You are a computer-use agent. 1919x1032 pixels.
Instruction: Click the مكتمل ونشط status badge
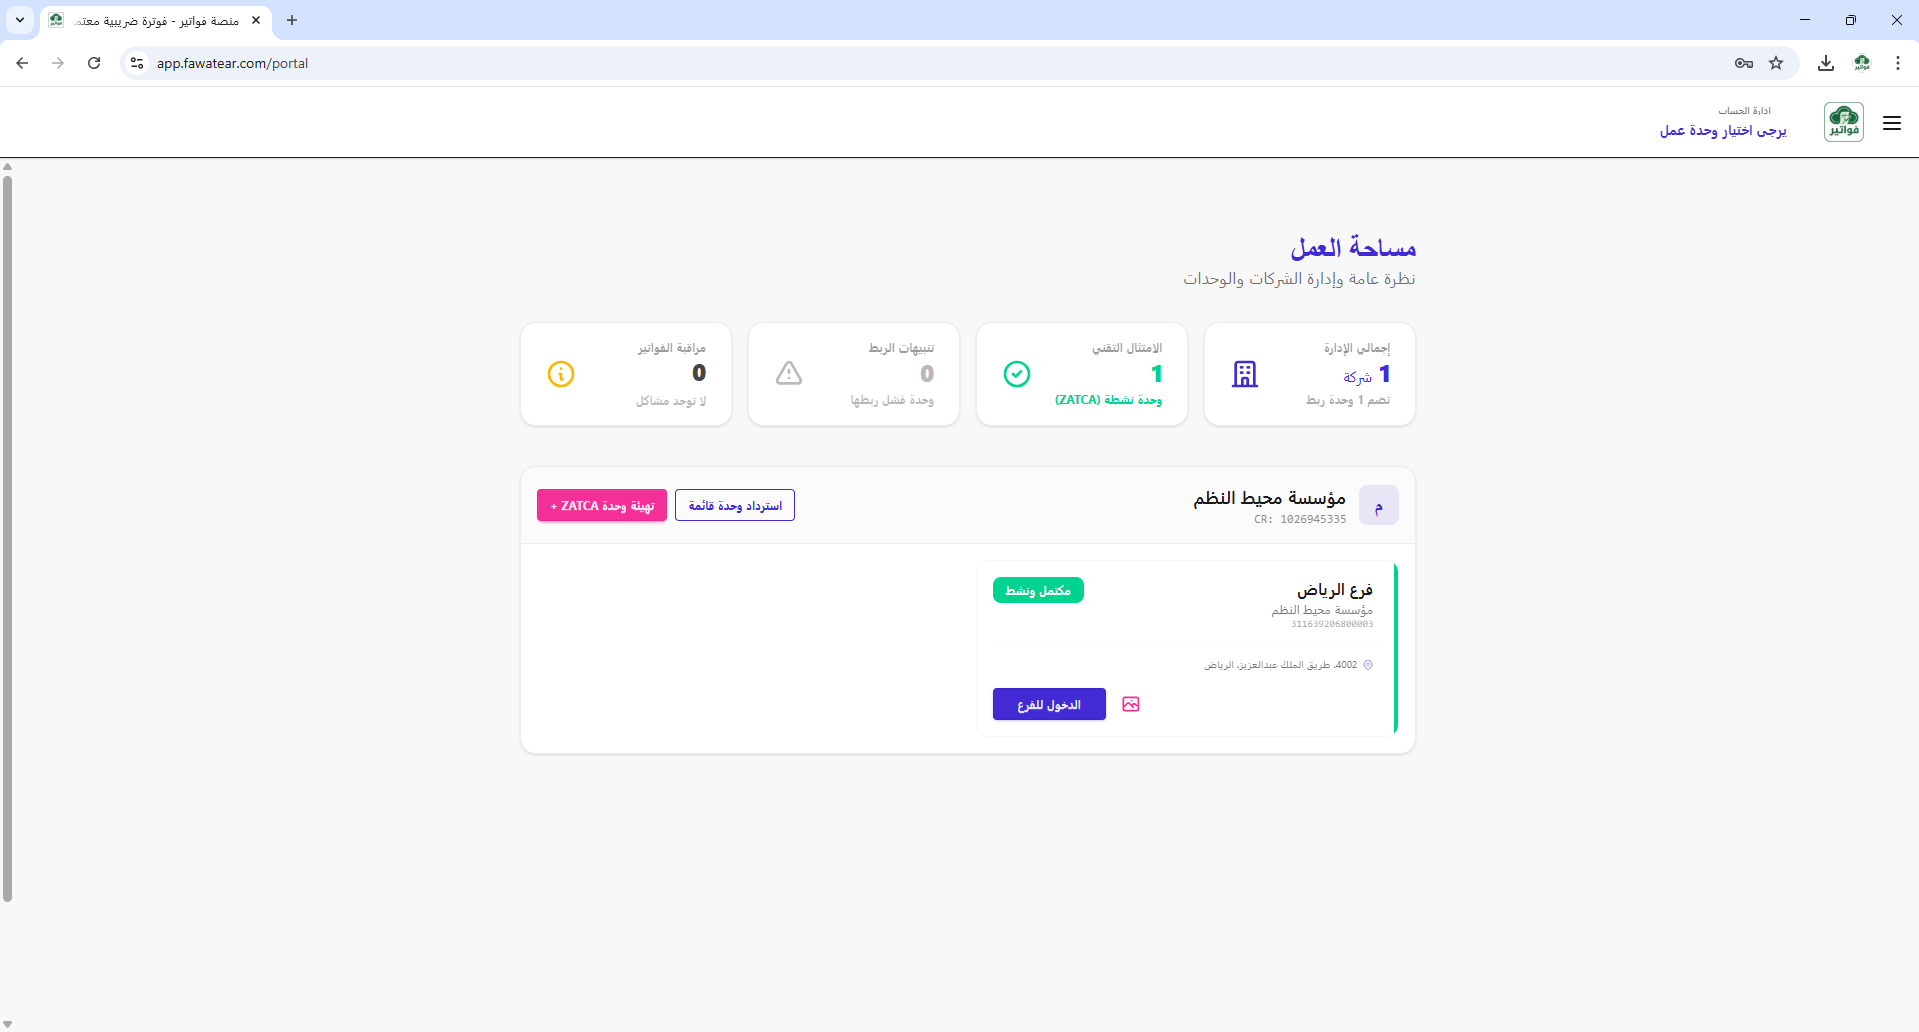tap(1038, 590)
